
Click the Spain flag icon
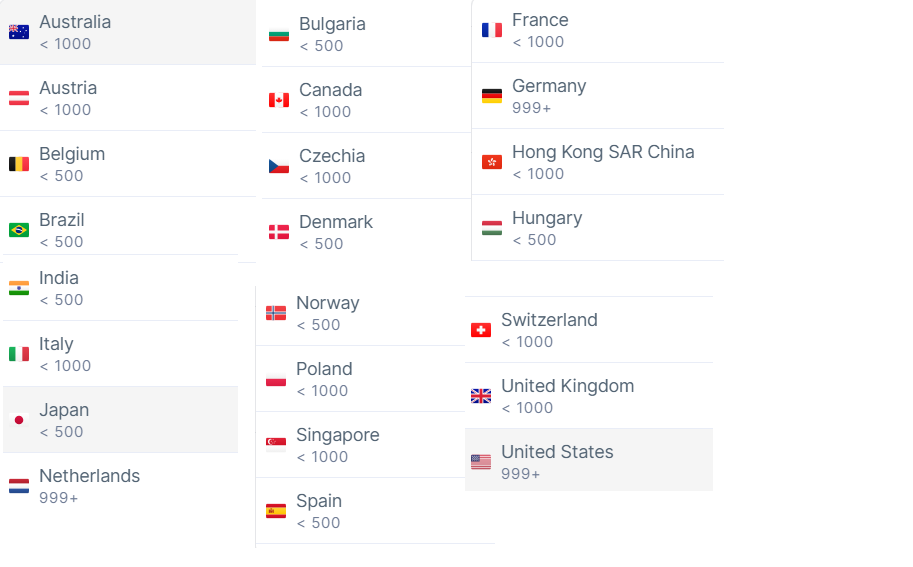[275, 511]
